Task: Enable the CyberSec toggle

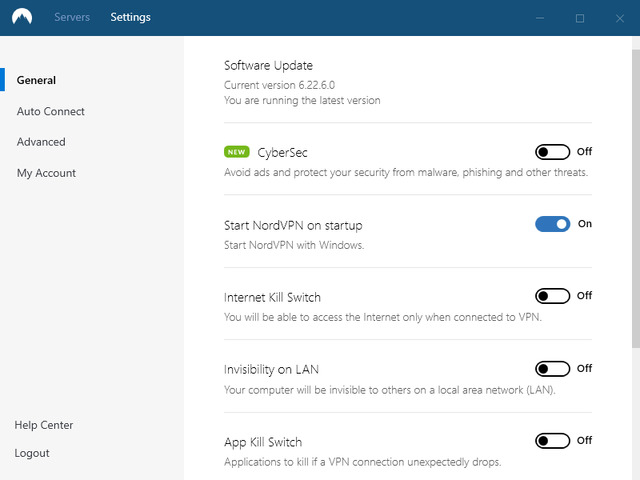Action: coord(552,152)
